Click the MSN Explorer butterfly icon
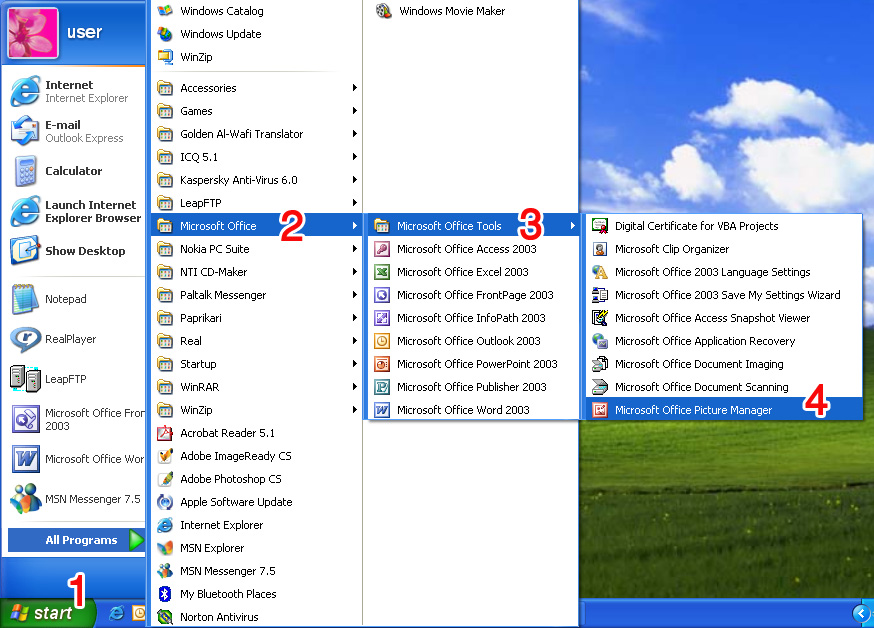 tap(165, 548)
